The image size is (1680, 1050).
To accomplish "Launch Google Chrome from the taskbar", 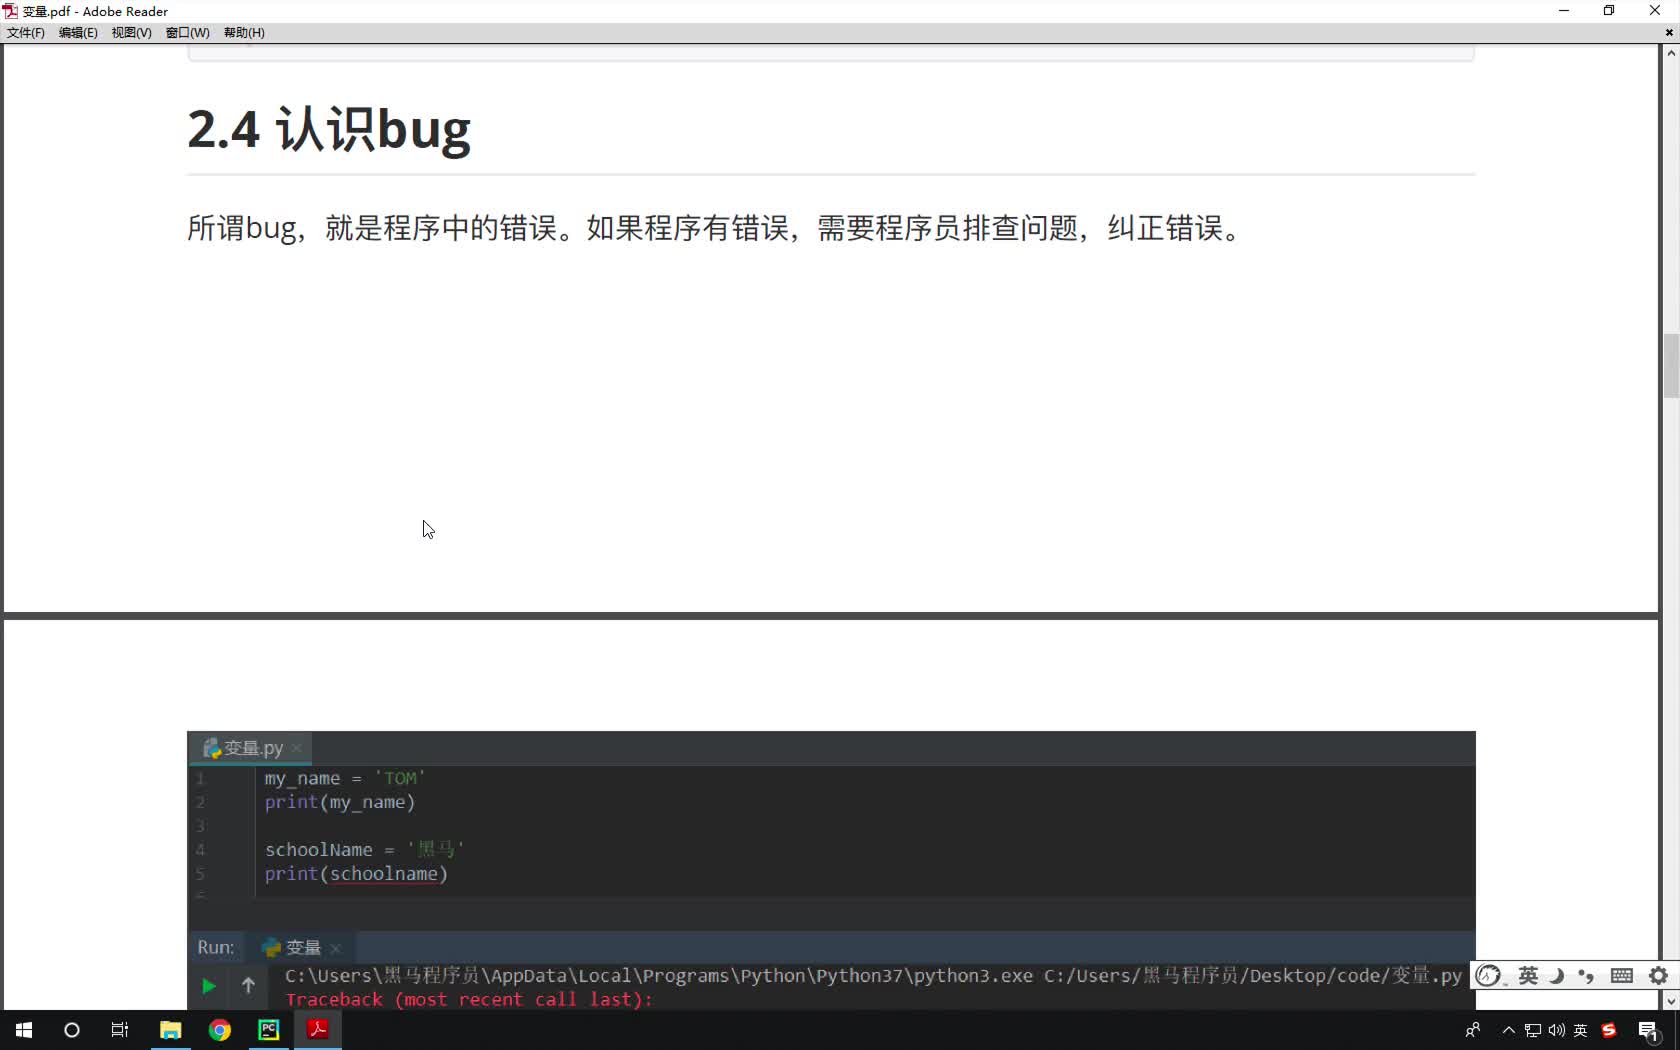I will 220,1030.
